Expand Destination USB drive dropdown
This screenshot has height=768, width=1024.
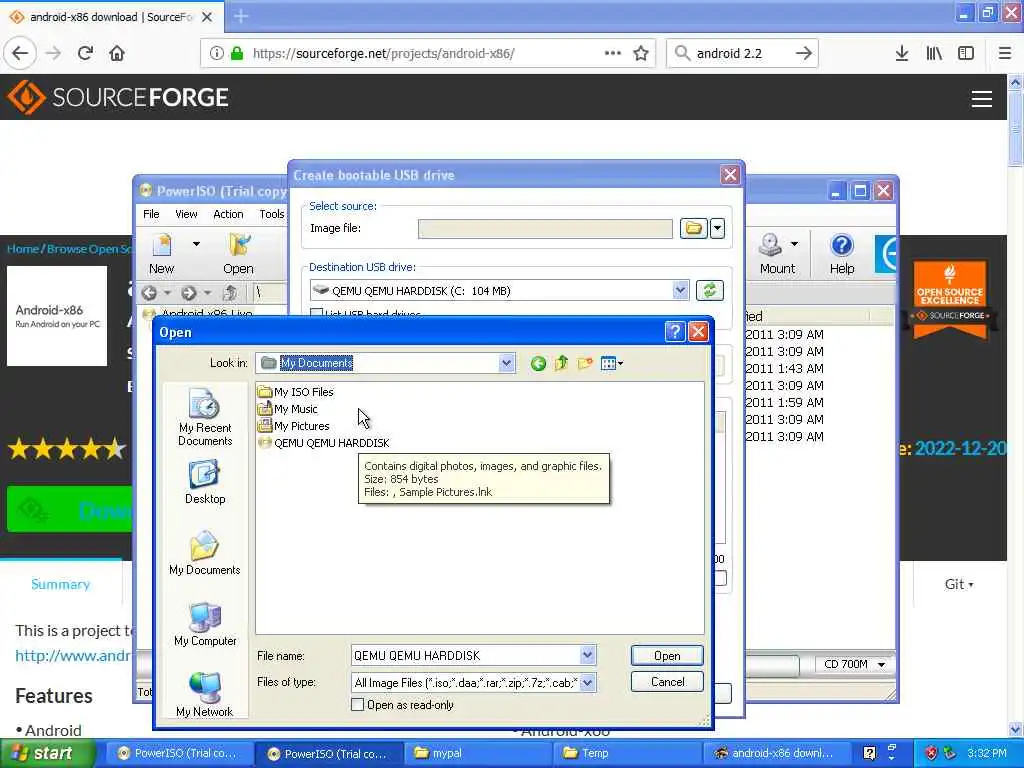point(680,290)
